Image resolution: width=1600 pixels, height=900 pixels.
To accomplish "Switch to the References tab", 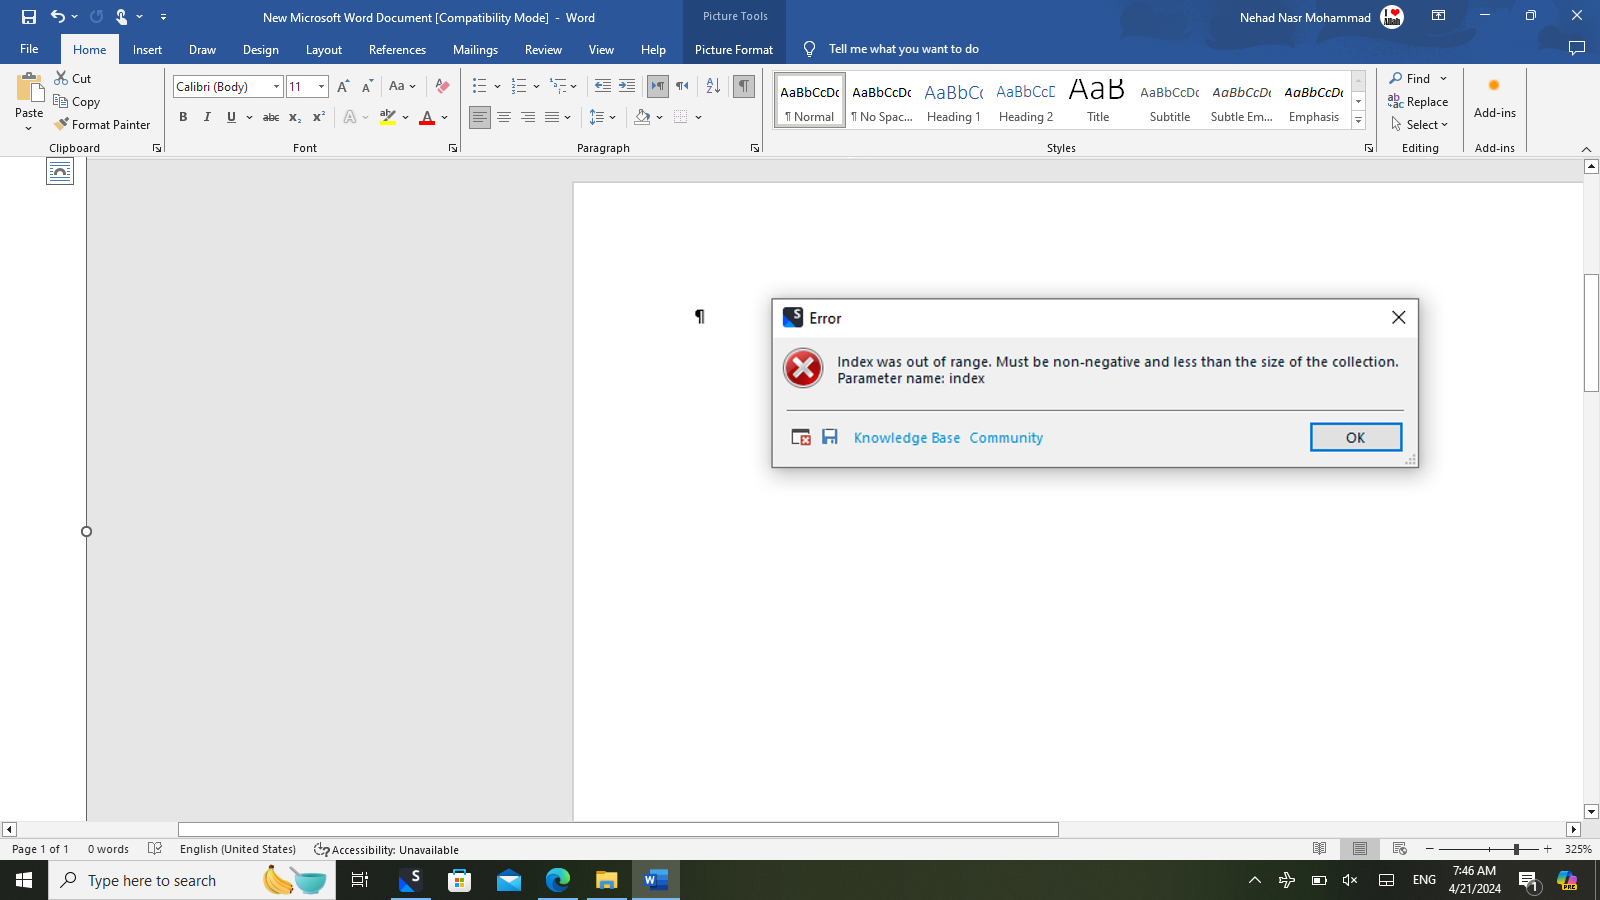I will (x=397, y=49).
